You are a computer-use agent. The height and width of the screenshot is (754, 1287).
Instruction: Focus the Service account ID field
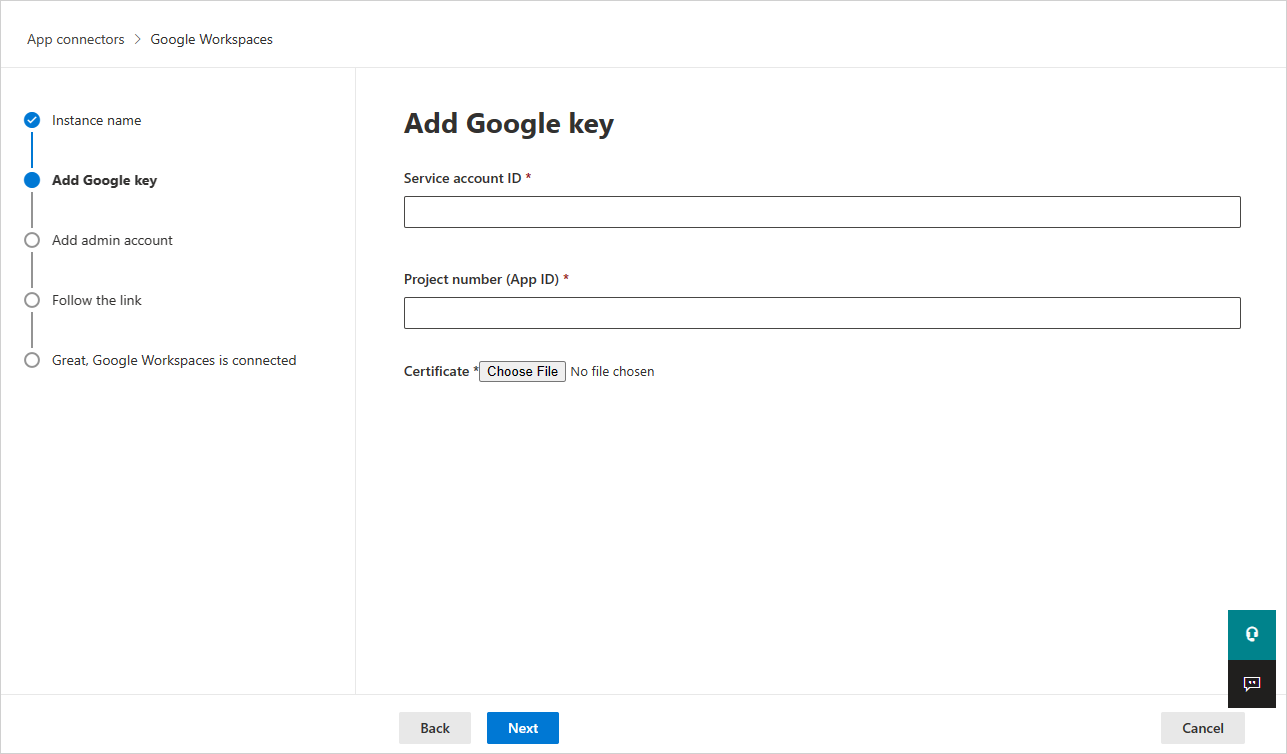click(821, 212)
